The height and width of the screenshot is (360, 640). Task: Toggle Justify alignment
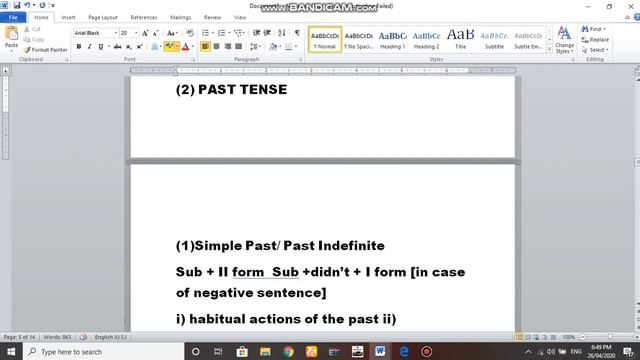click(238, 47)
